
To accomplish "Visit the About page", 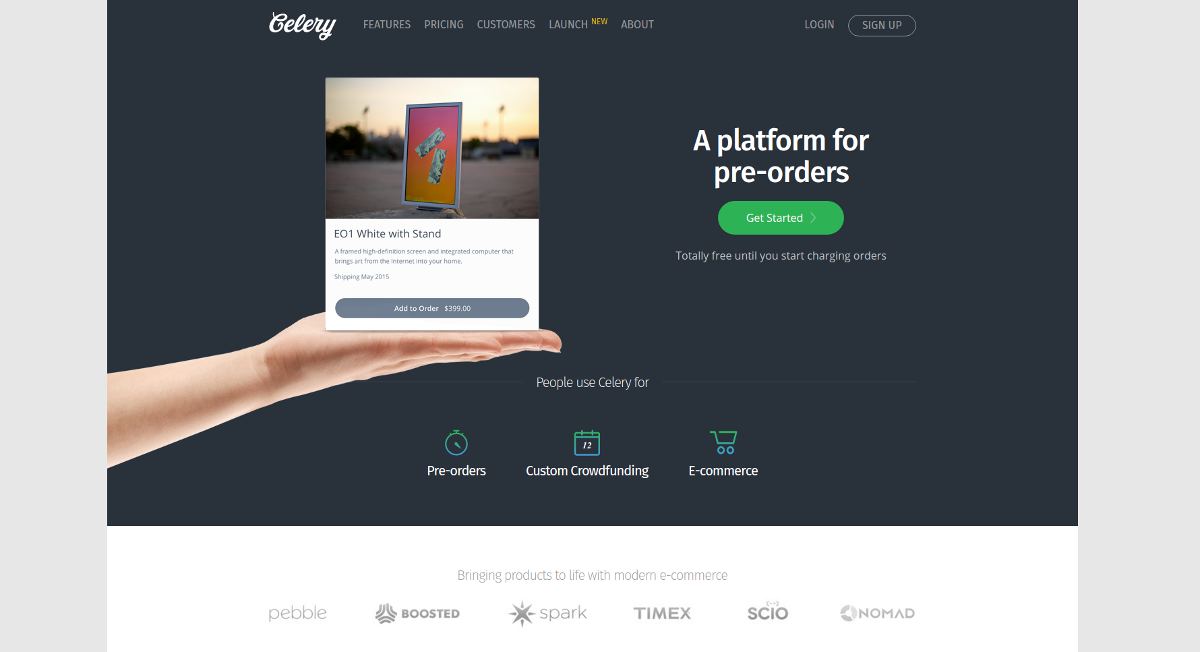I will click(x=637, y=25).
